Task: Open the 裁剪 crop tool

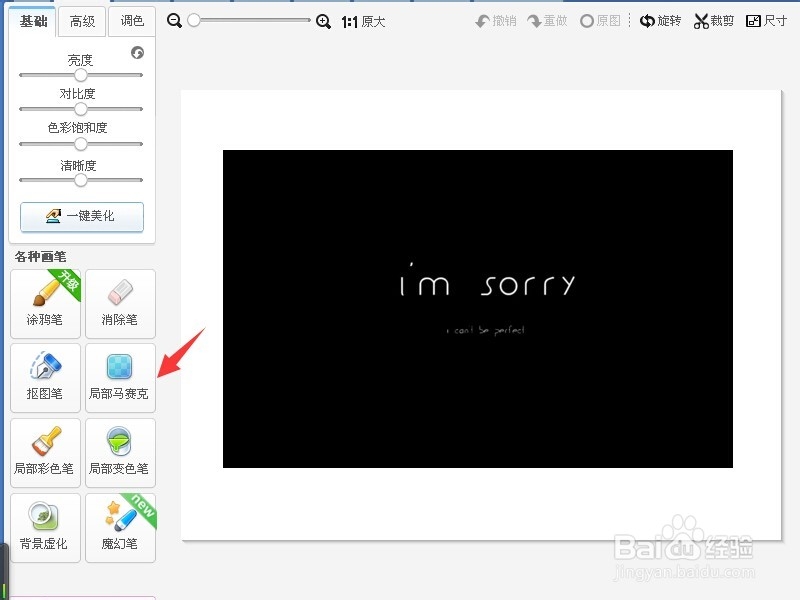Action: click(x=714, y=21)
